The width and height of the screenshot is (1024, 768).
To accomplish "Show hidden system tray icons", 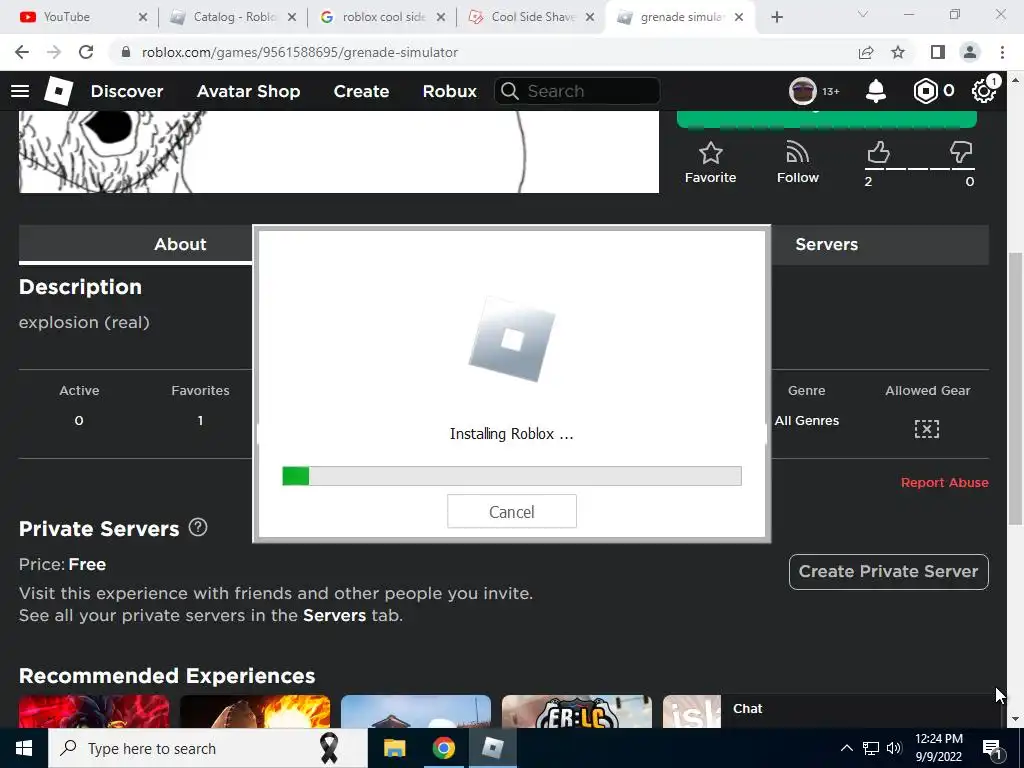I will click(x=846, y=748).
